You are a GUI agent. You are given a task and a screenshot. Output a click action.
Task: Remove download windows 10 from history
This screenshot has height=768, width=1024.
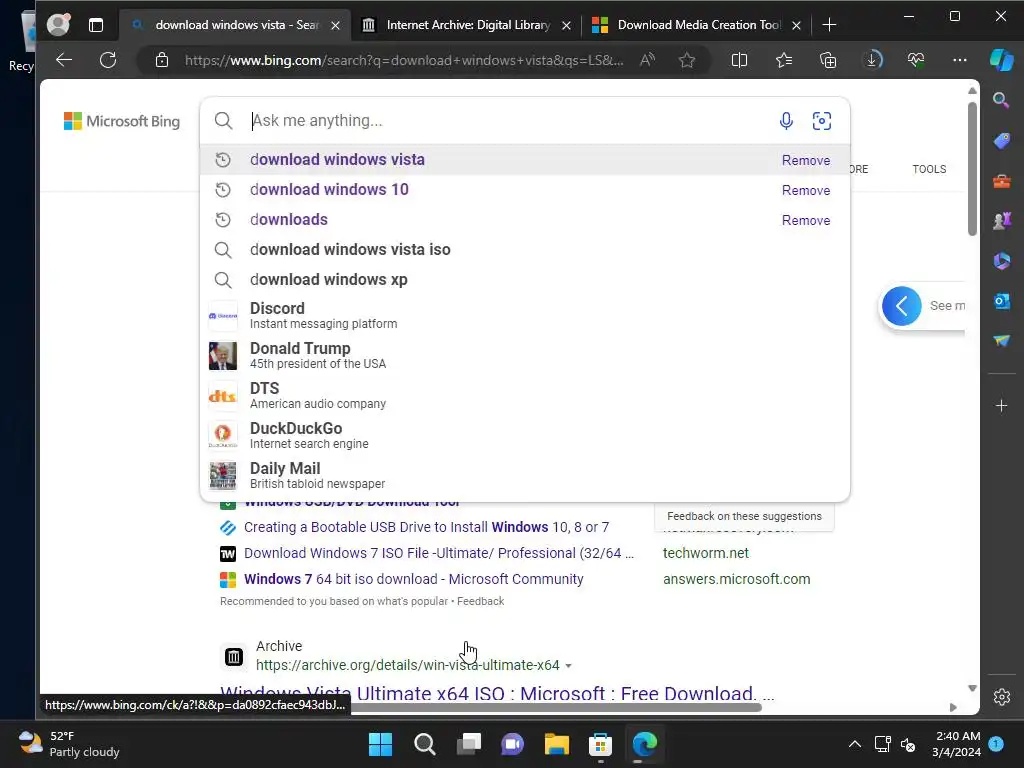point(806,190)
